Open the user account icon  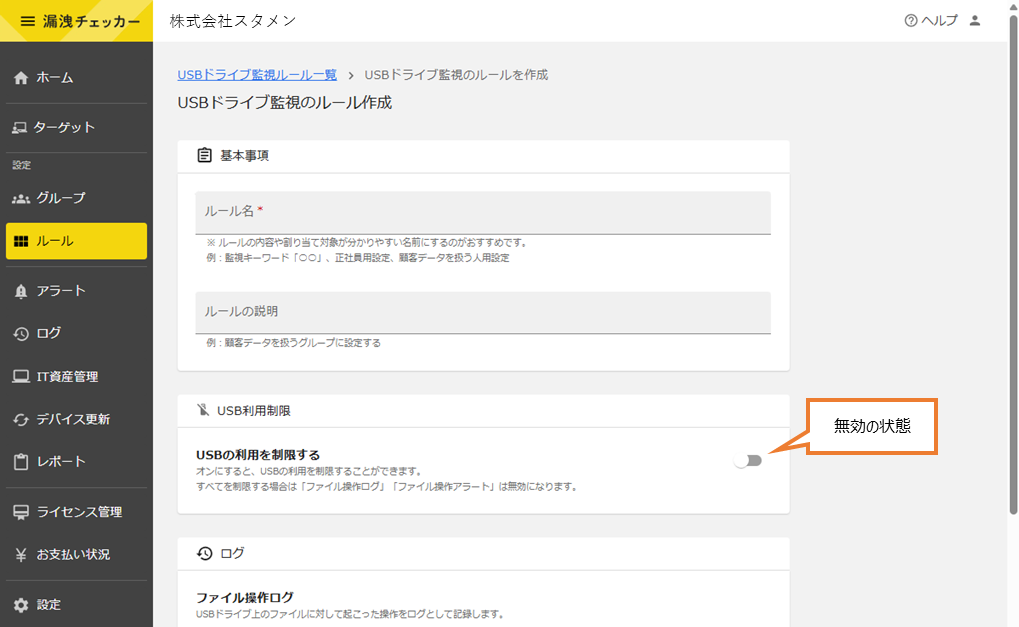[975, 21]
